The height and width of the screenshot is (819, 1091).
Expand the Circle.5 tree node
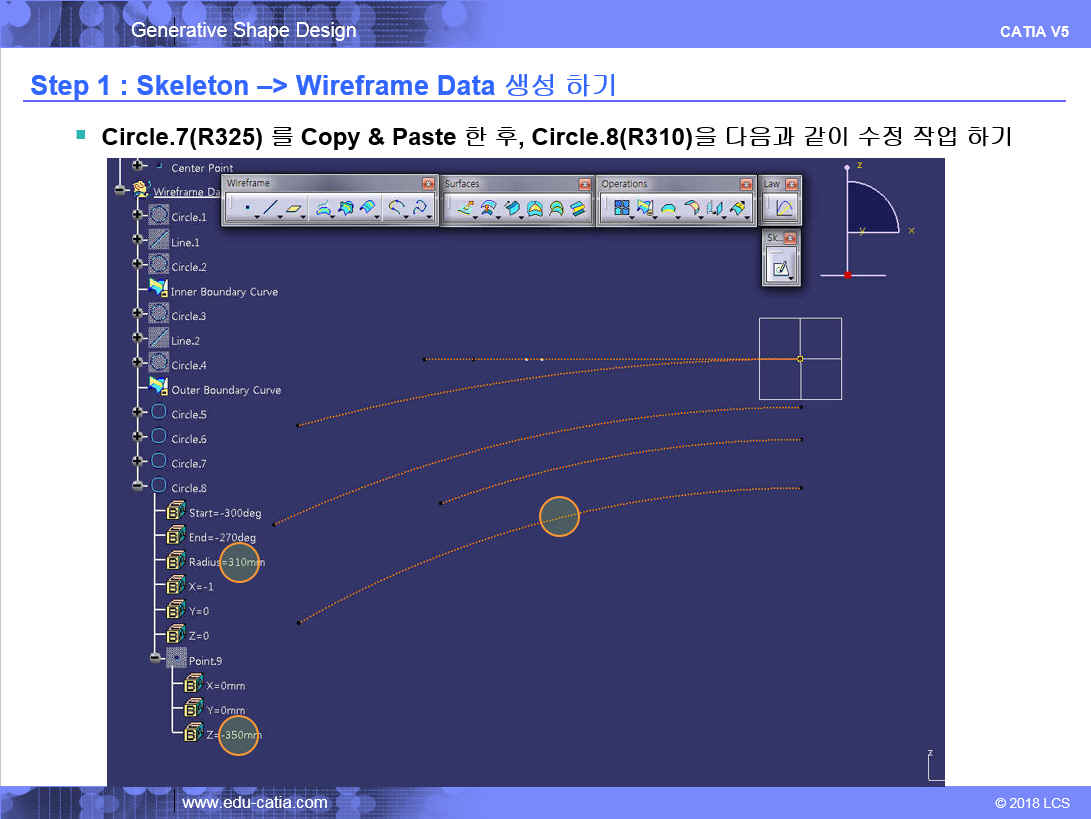138,413
